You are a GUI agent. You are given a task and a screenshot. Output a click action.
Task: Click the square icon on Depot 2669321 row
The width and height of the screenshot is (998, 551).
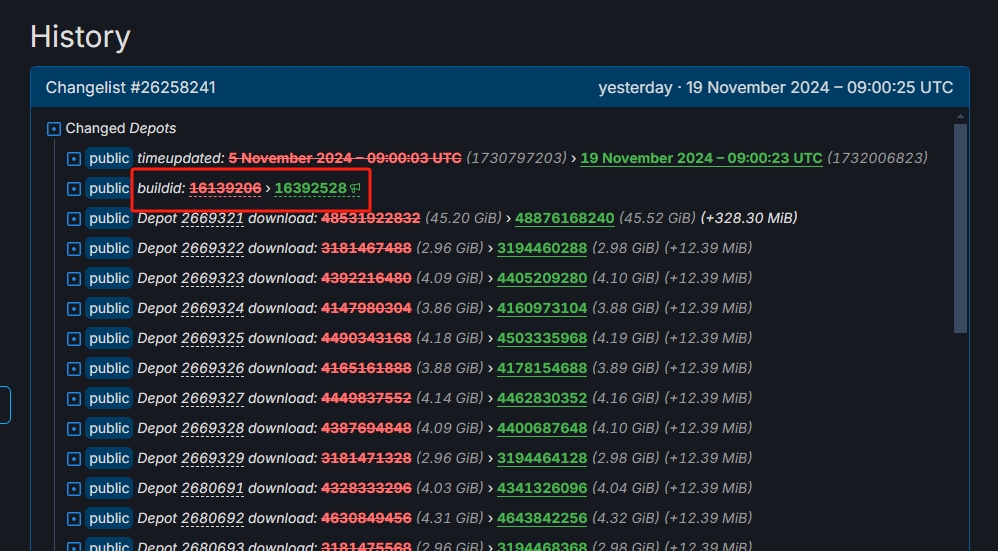(x=73, y=219)
